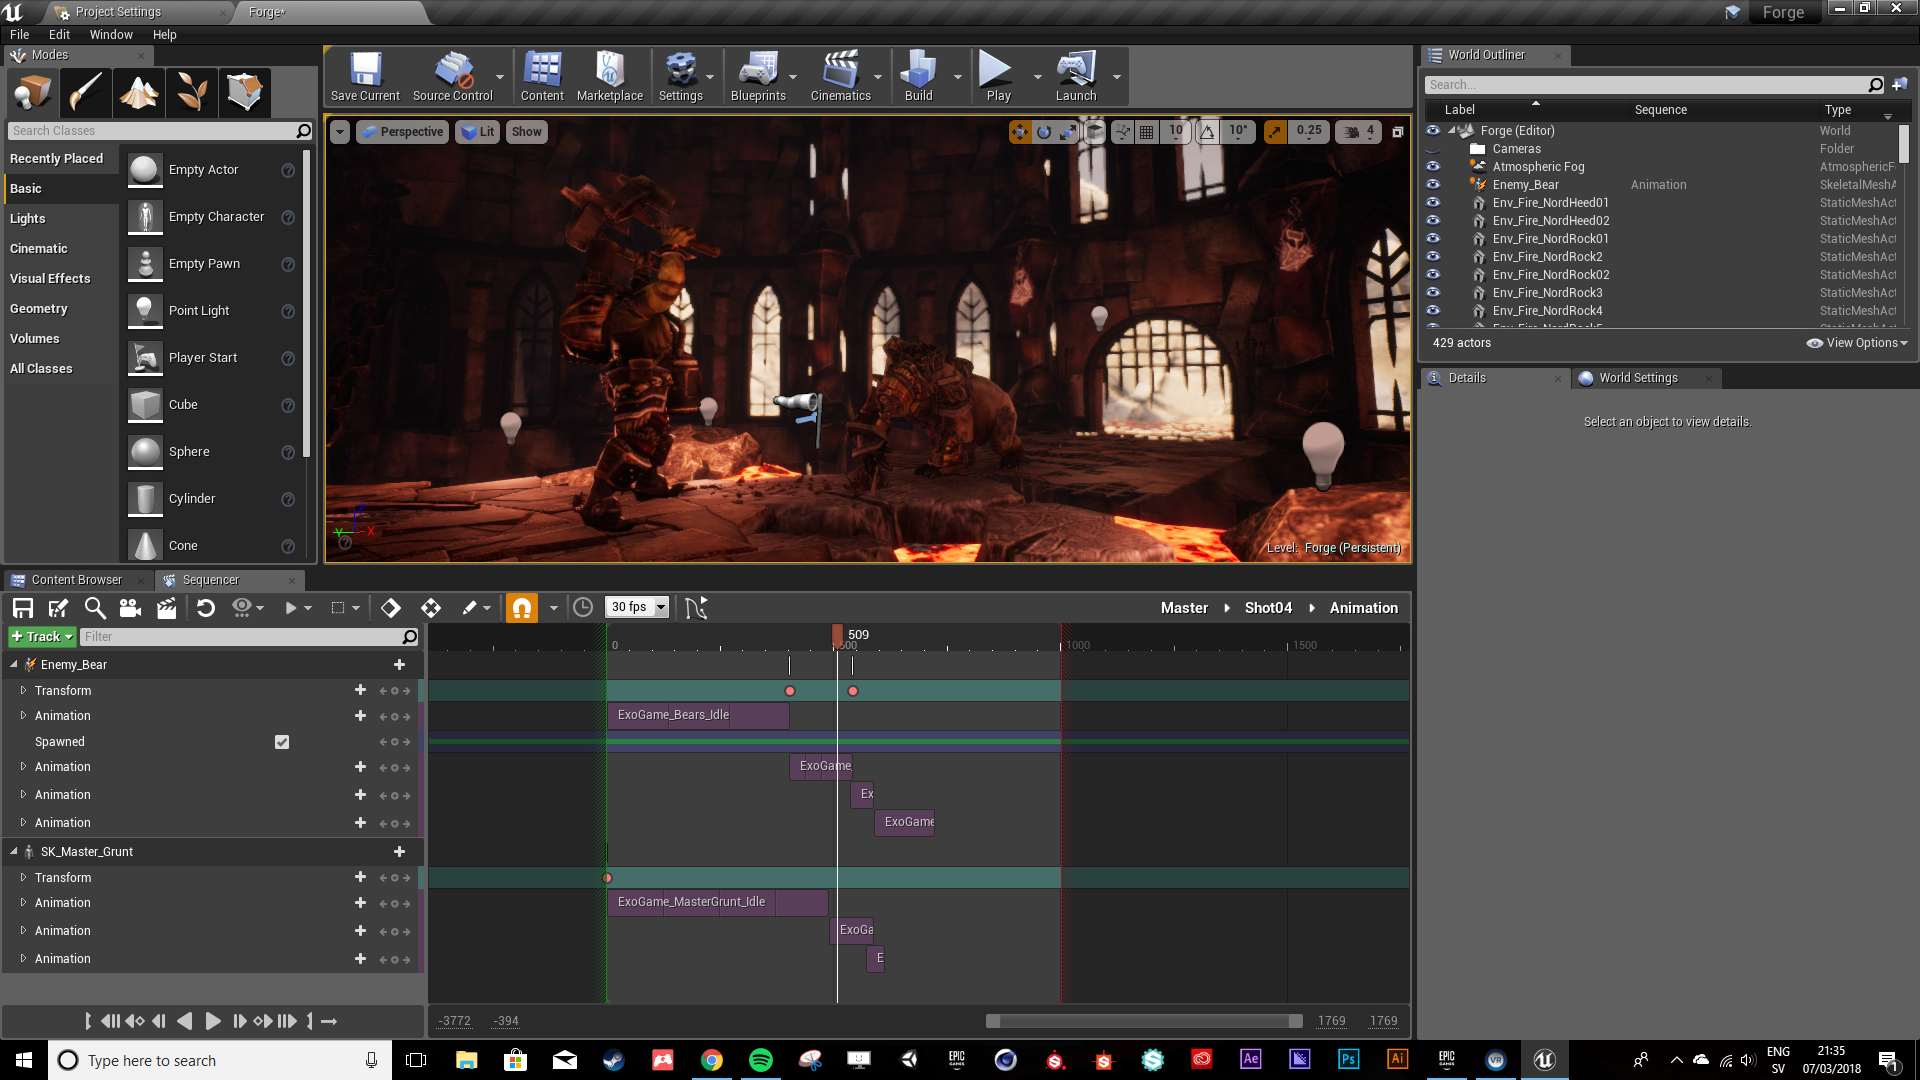Switch to the Content Browser tab

click(77, 580)
